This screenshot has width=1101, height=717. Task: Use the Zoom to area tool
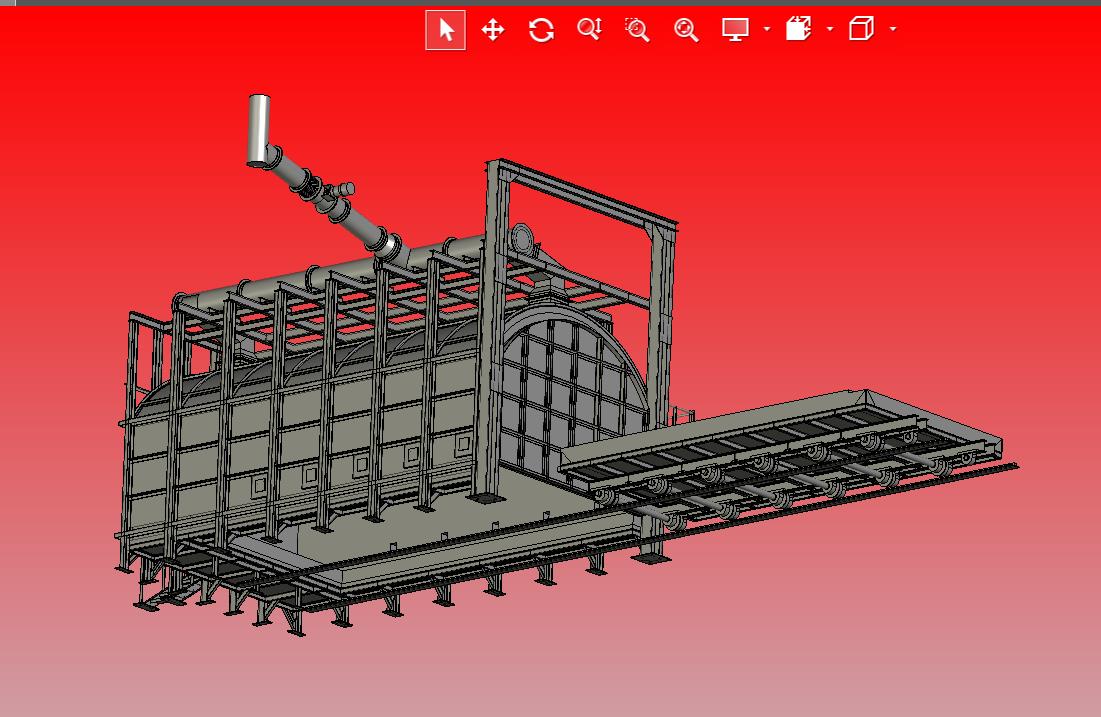pyautogui.click(x=637, y=29)
